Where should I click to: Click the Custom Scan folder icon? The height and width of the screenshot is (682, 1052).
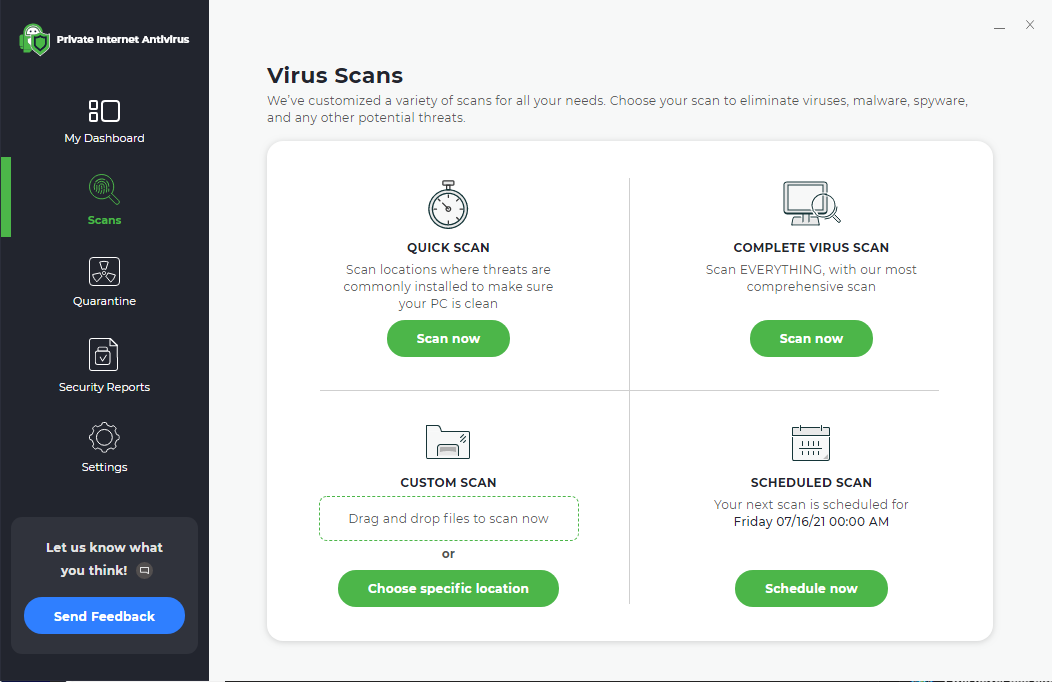pyautogui.click(x=448, y=441)
